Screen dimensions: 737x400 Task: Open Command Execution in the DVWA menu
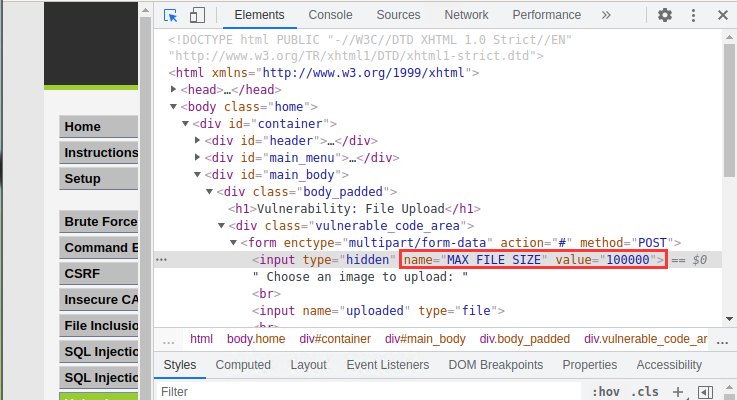point(99,248)
